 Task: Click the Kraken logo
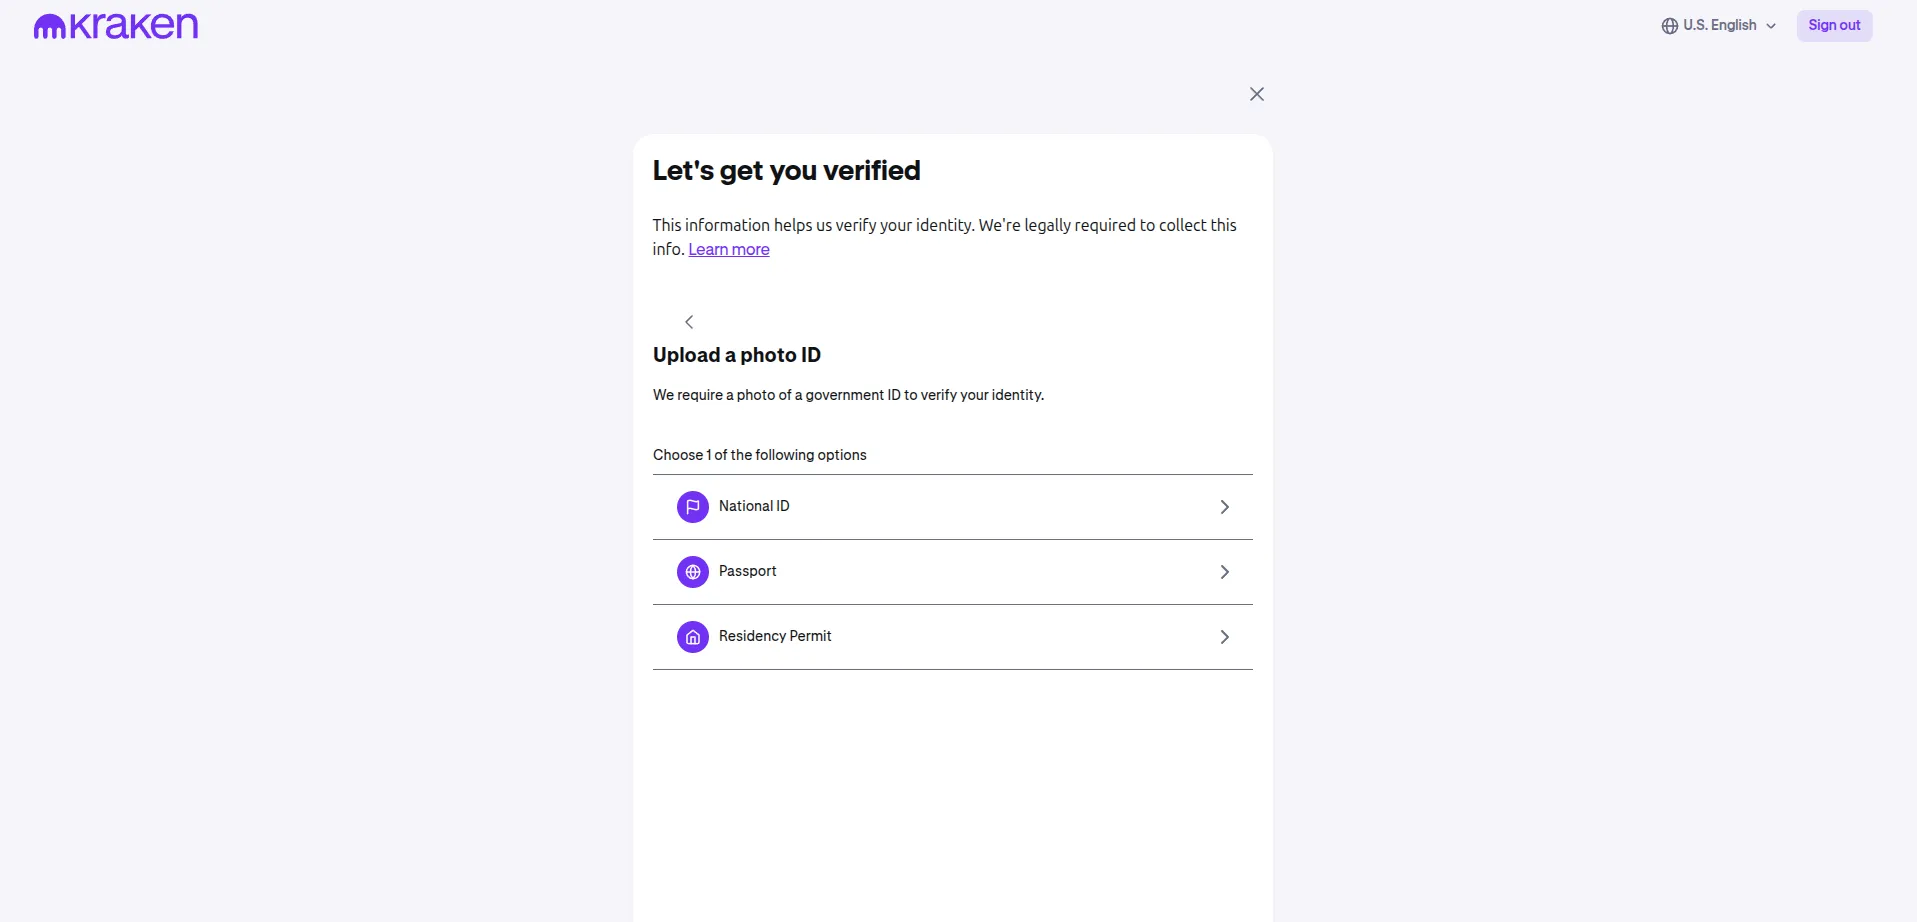coord(116,26)
